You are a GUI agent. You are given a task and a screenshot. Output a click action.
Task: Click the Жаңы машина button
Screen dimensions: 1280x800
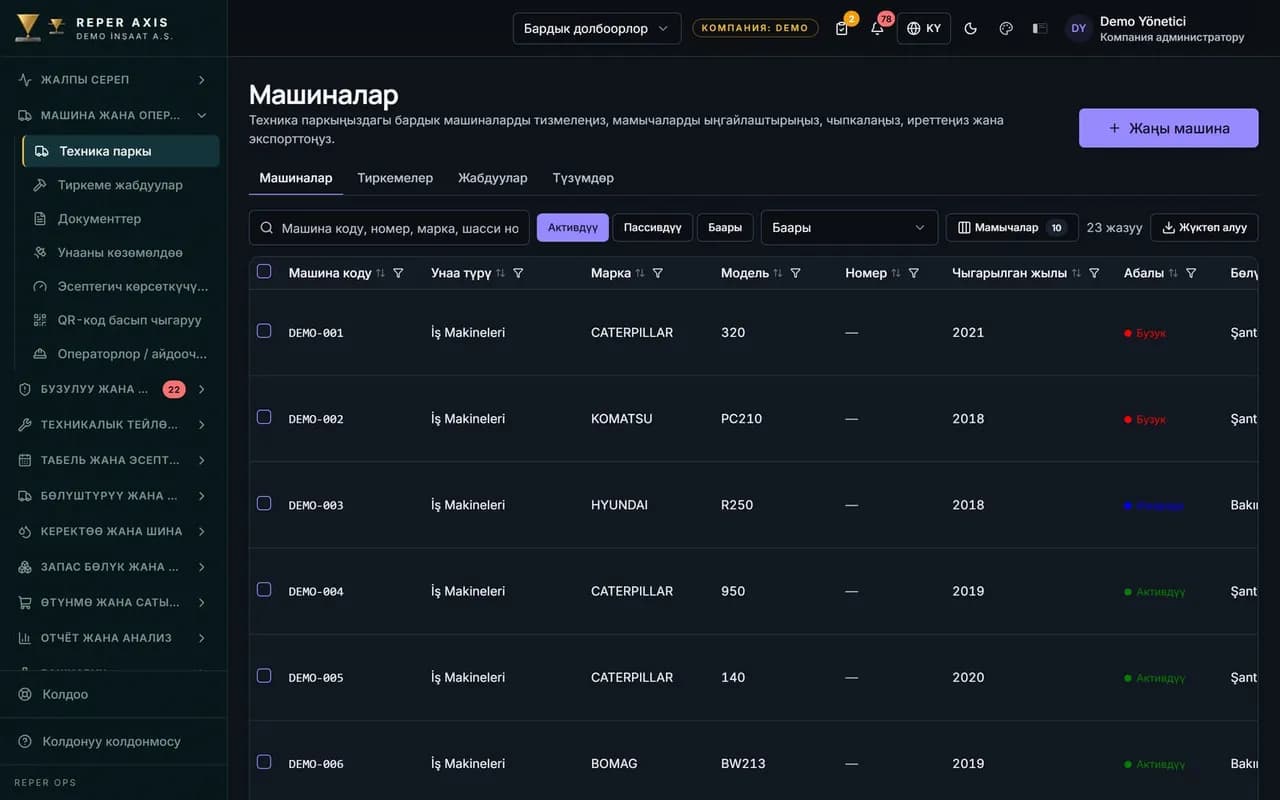click(x=1168, y=128)
